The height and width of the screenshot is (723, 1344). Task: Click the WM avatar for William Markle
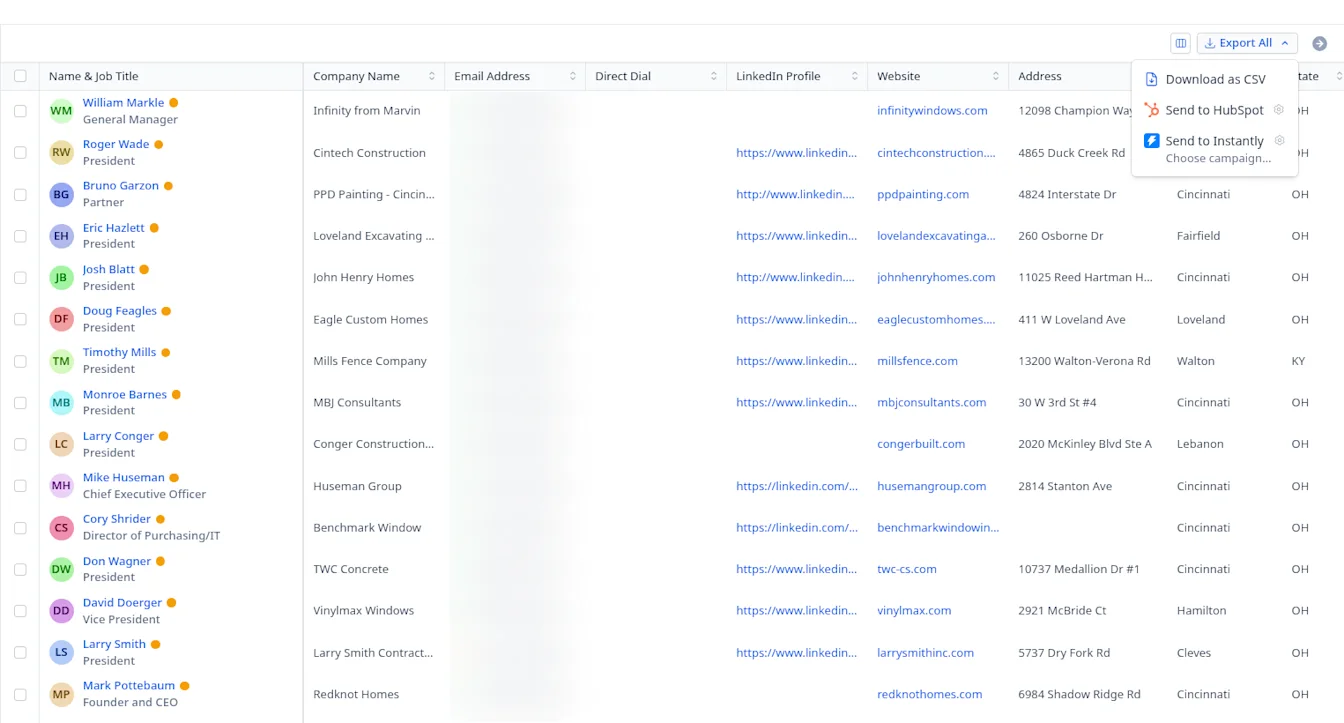62,111
